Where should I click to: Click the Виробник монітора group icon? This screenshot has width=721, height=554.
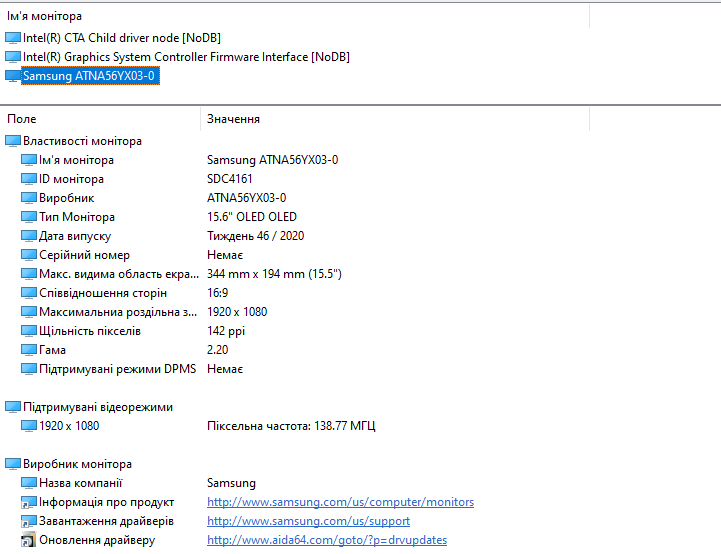13,464
